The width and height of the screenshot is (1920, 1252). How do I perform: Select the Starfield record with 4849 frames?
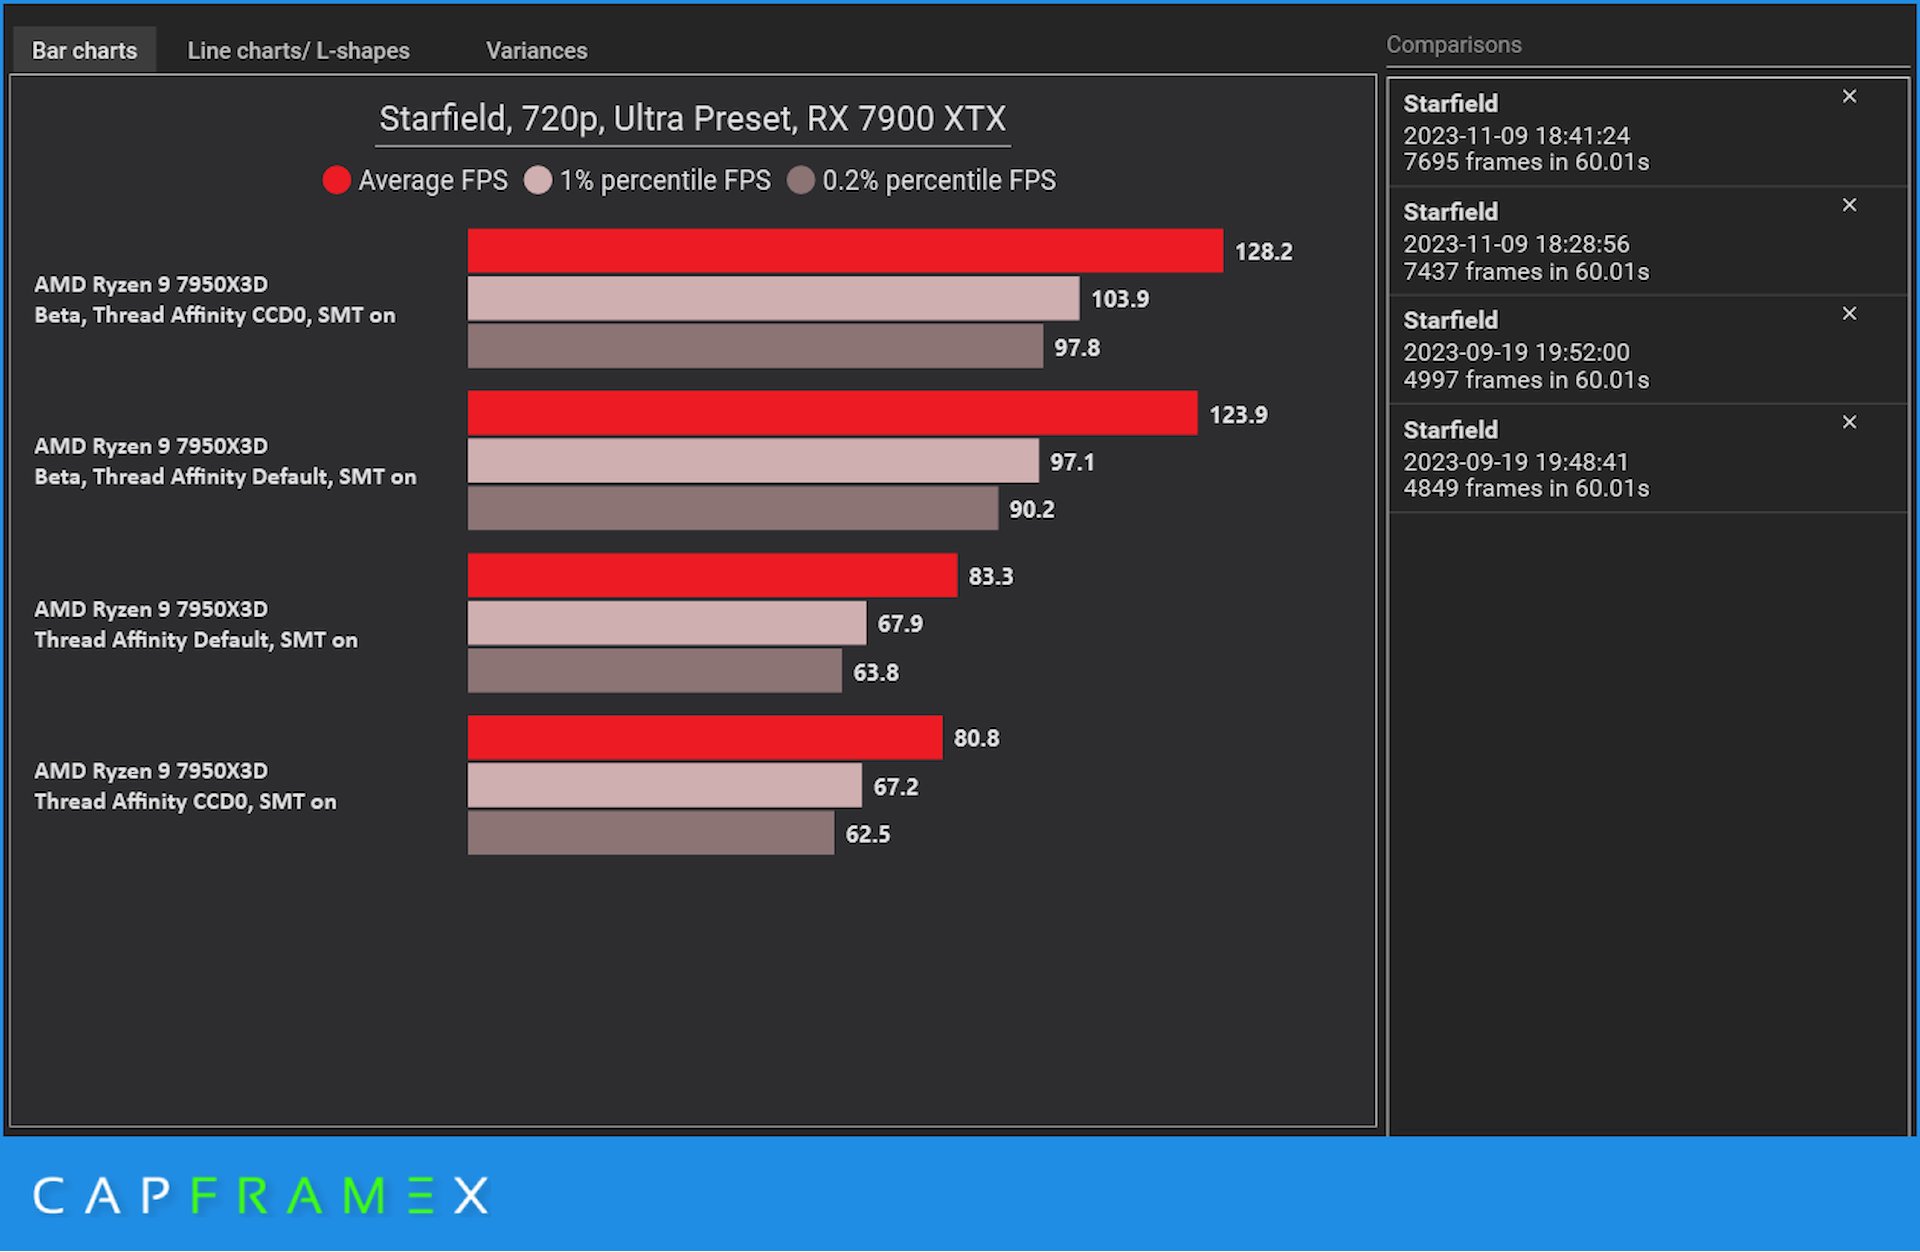(x=1647, y=459)
